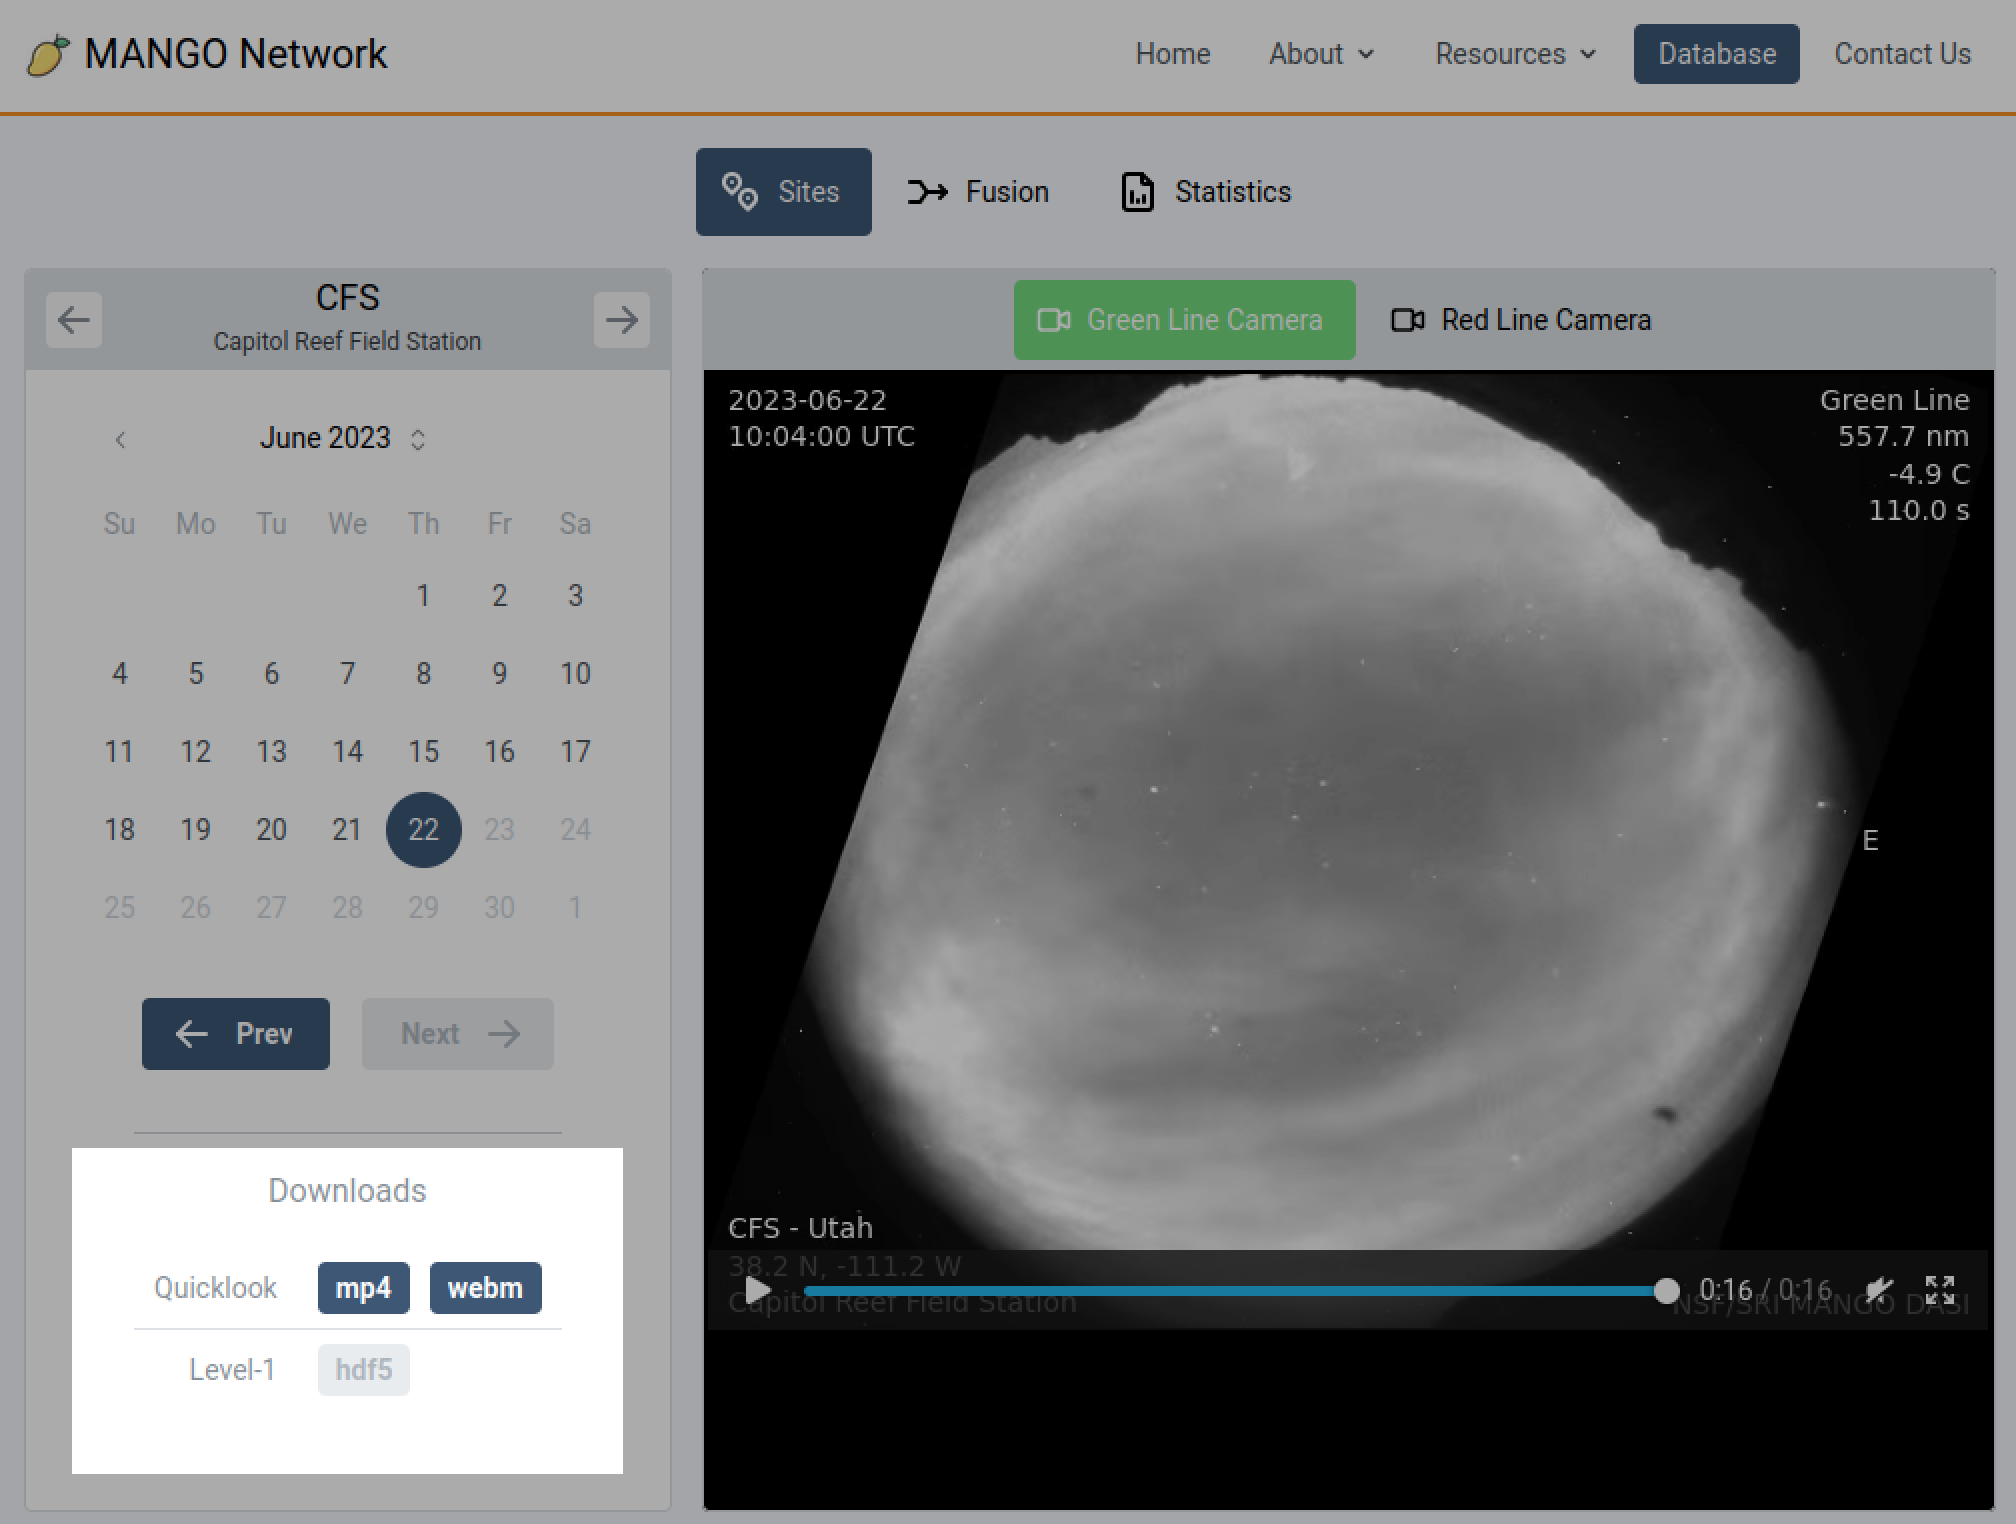Download Quicklook mp4 file

click(x=363, y=1288)
